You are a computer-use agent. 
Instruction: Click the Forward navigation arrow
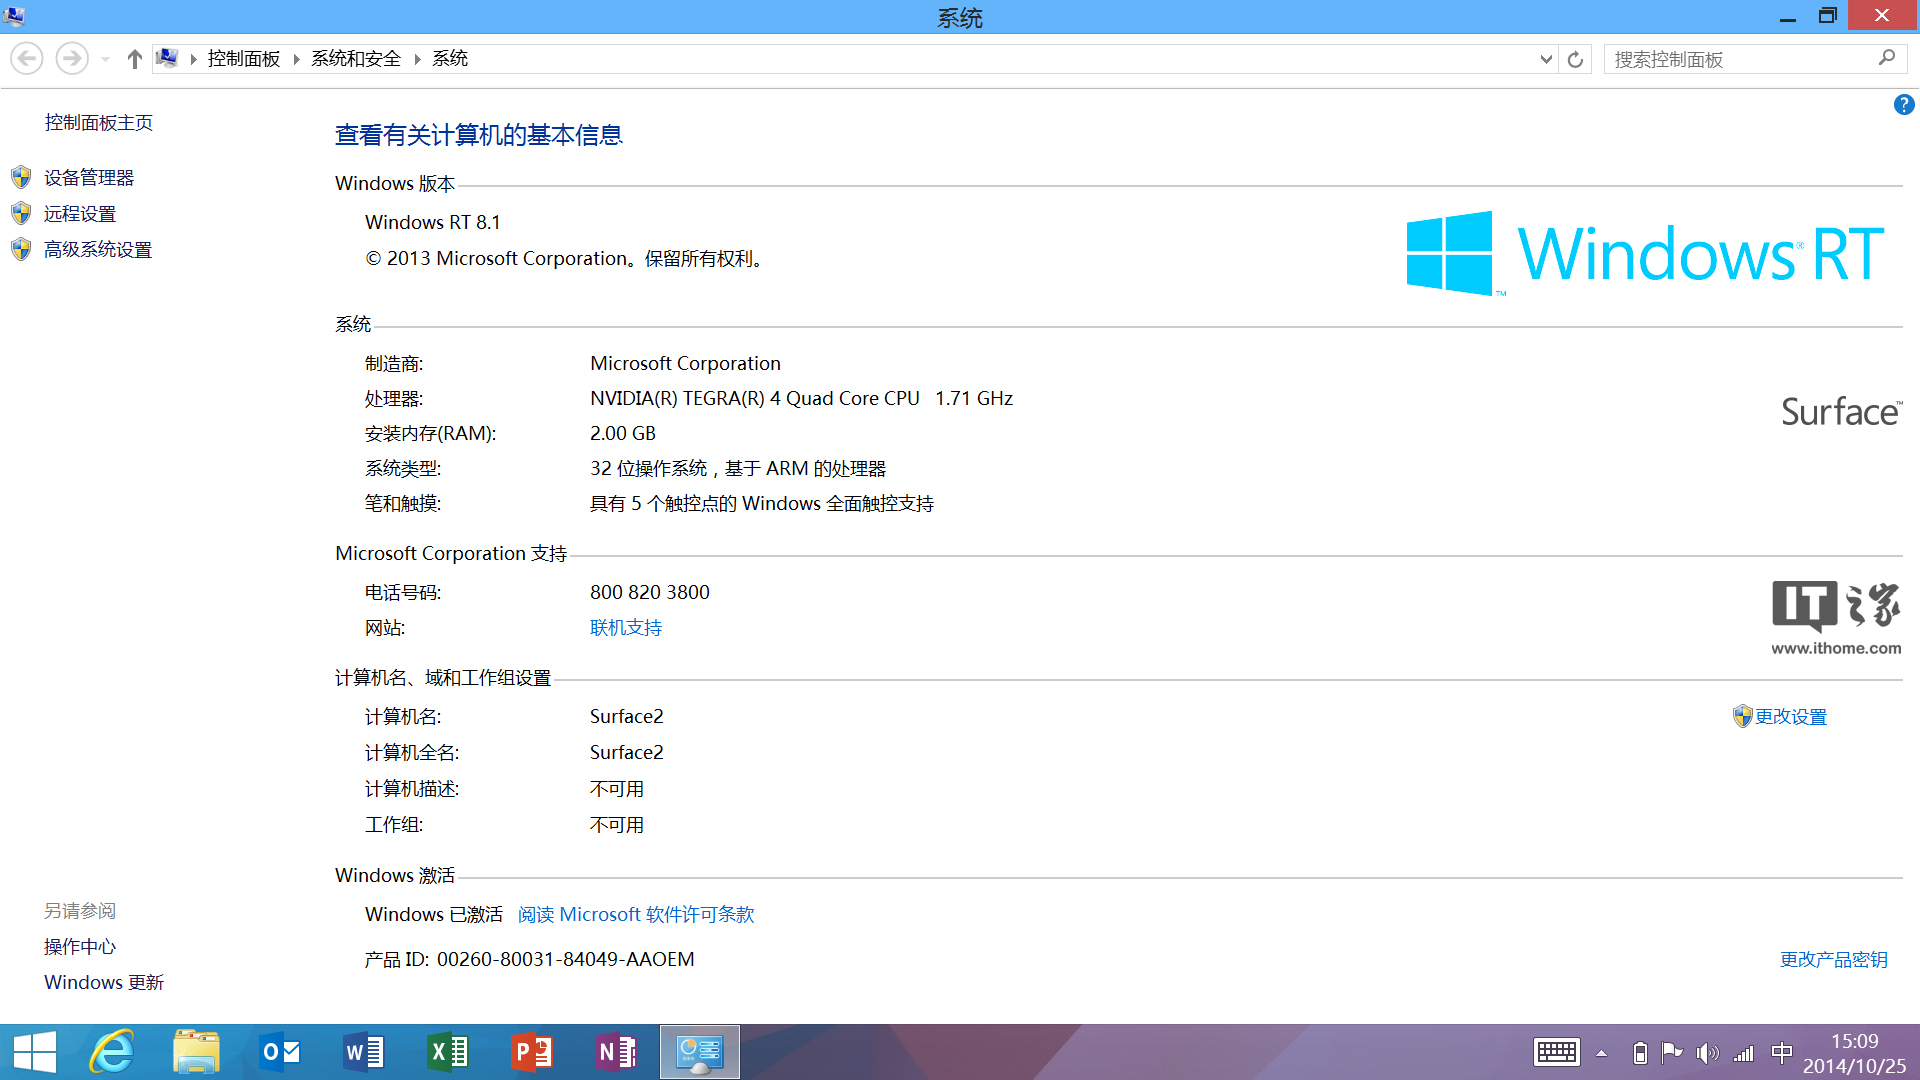pyautogui.click(x=71, y=59)
